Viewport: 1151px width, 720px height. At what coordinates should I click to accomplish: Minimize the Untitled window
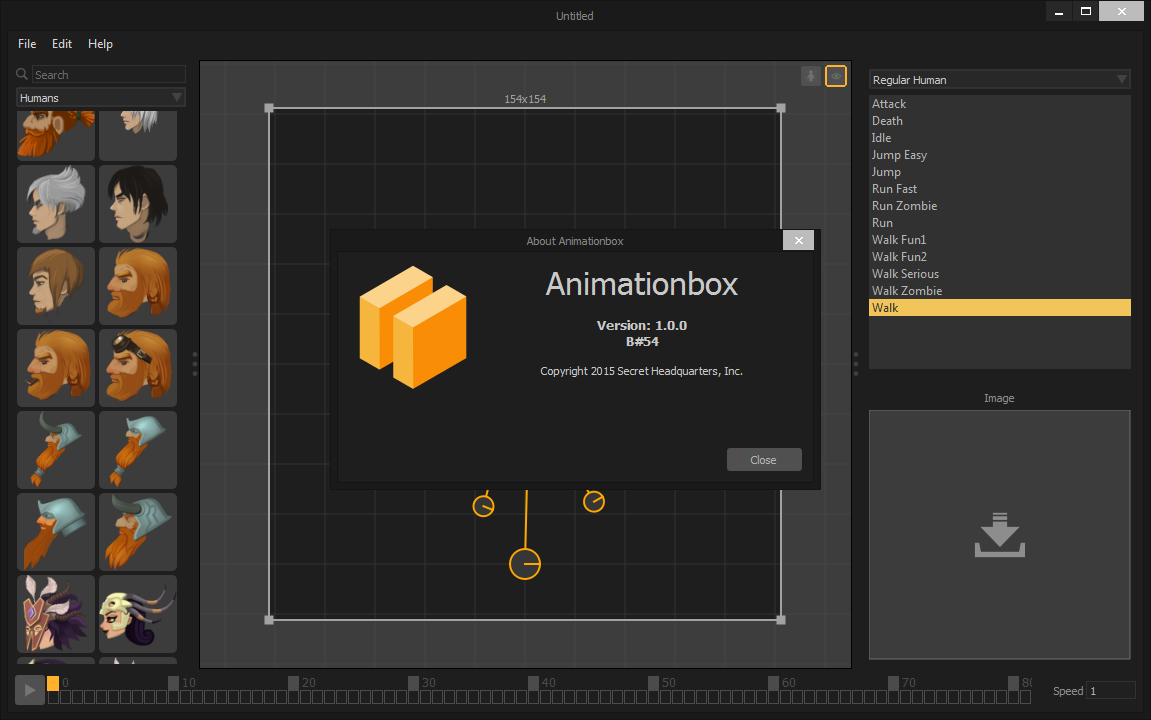click(1059, 11)
